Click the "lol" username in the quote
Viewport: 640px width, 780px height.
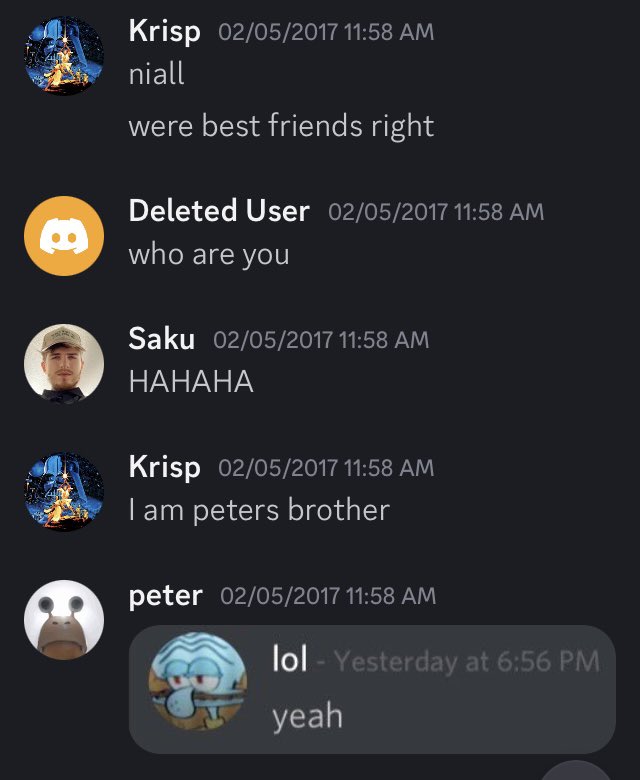point(289,659)
